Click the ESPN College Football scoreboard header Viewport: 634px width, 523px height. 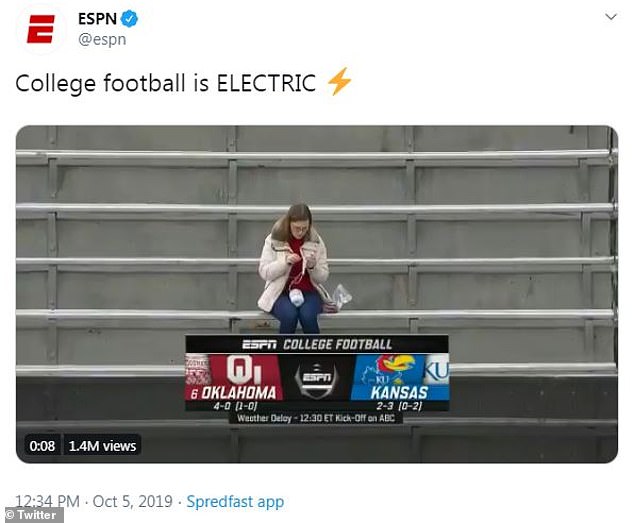(316, 343)
